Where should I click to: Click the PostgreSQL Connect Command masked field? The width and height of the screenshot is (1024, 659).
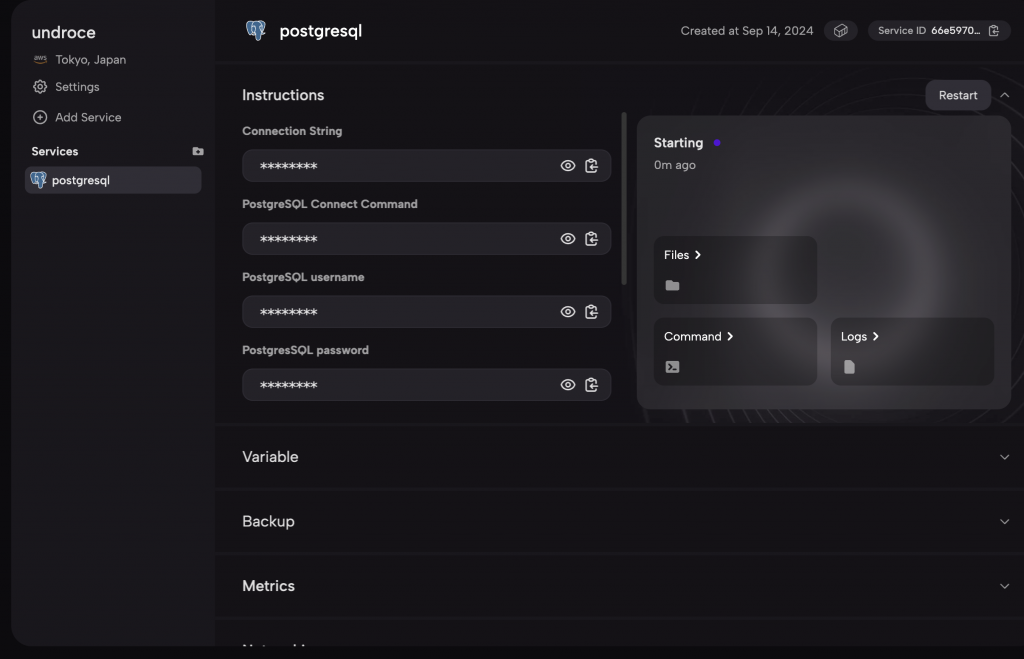coord(426,239)
